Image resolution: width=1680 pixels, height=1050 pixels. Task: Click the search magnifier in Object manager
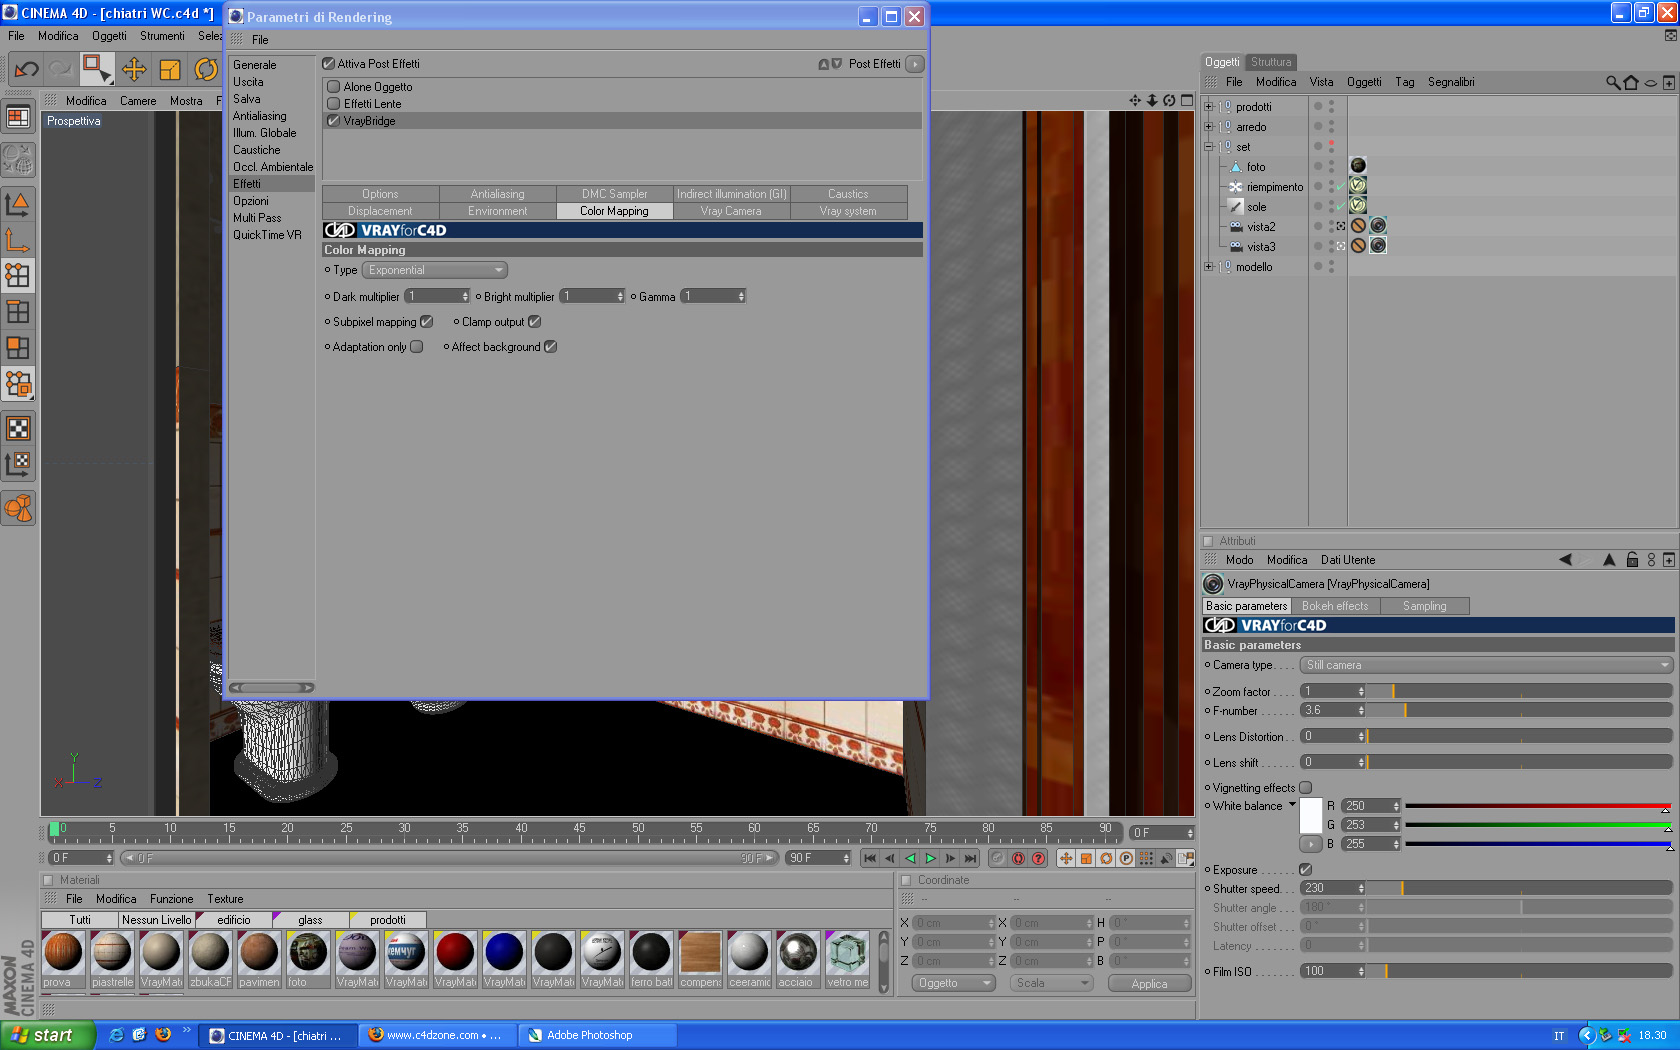[x=1612, y=82]
